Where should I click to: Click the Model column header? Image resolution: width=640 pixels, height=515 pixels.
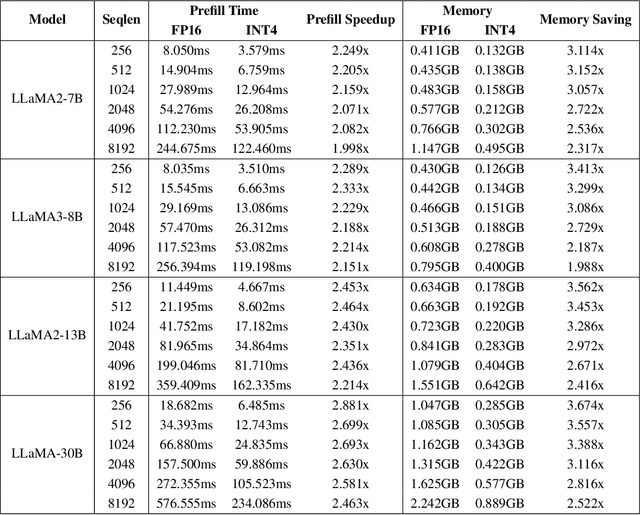(46, 19)
